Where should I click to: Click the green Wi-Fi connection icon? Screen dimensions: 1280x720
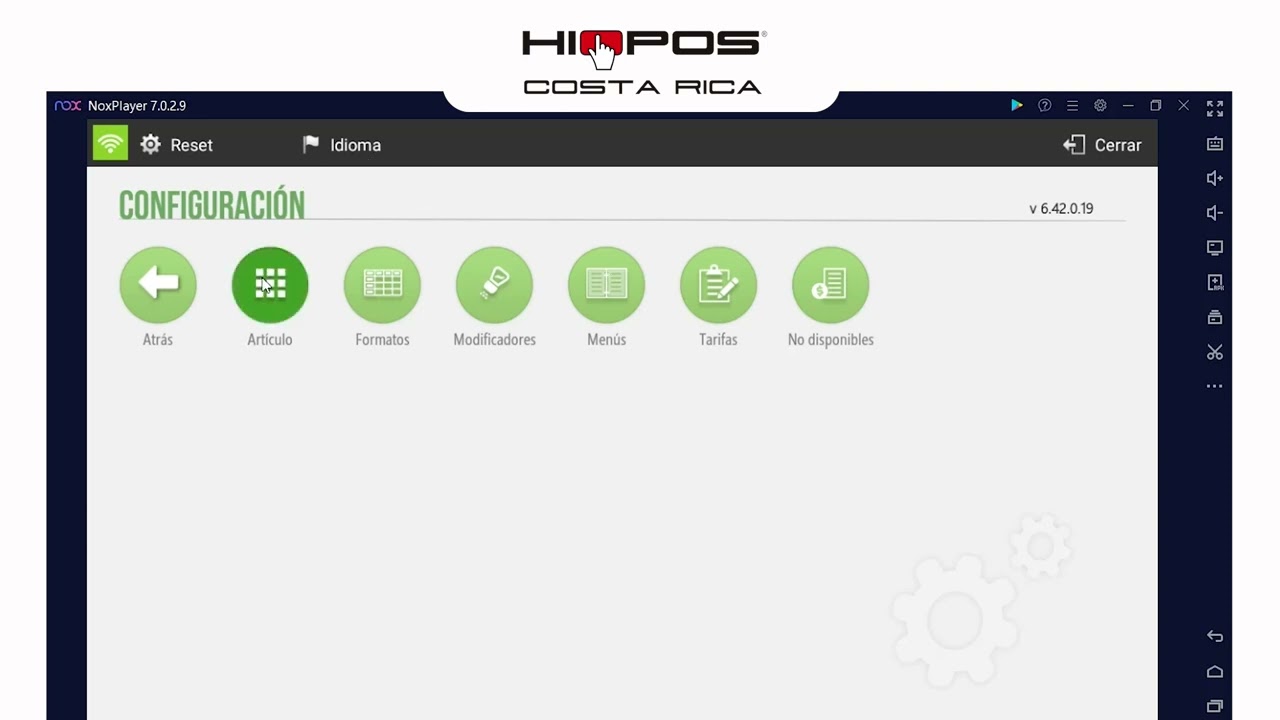pyautogui.click(x=110, y=144)
